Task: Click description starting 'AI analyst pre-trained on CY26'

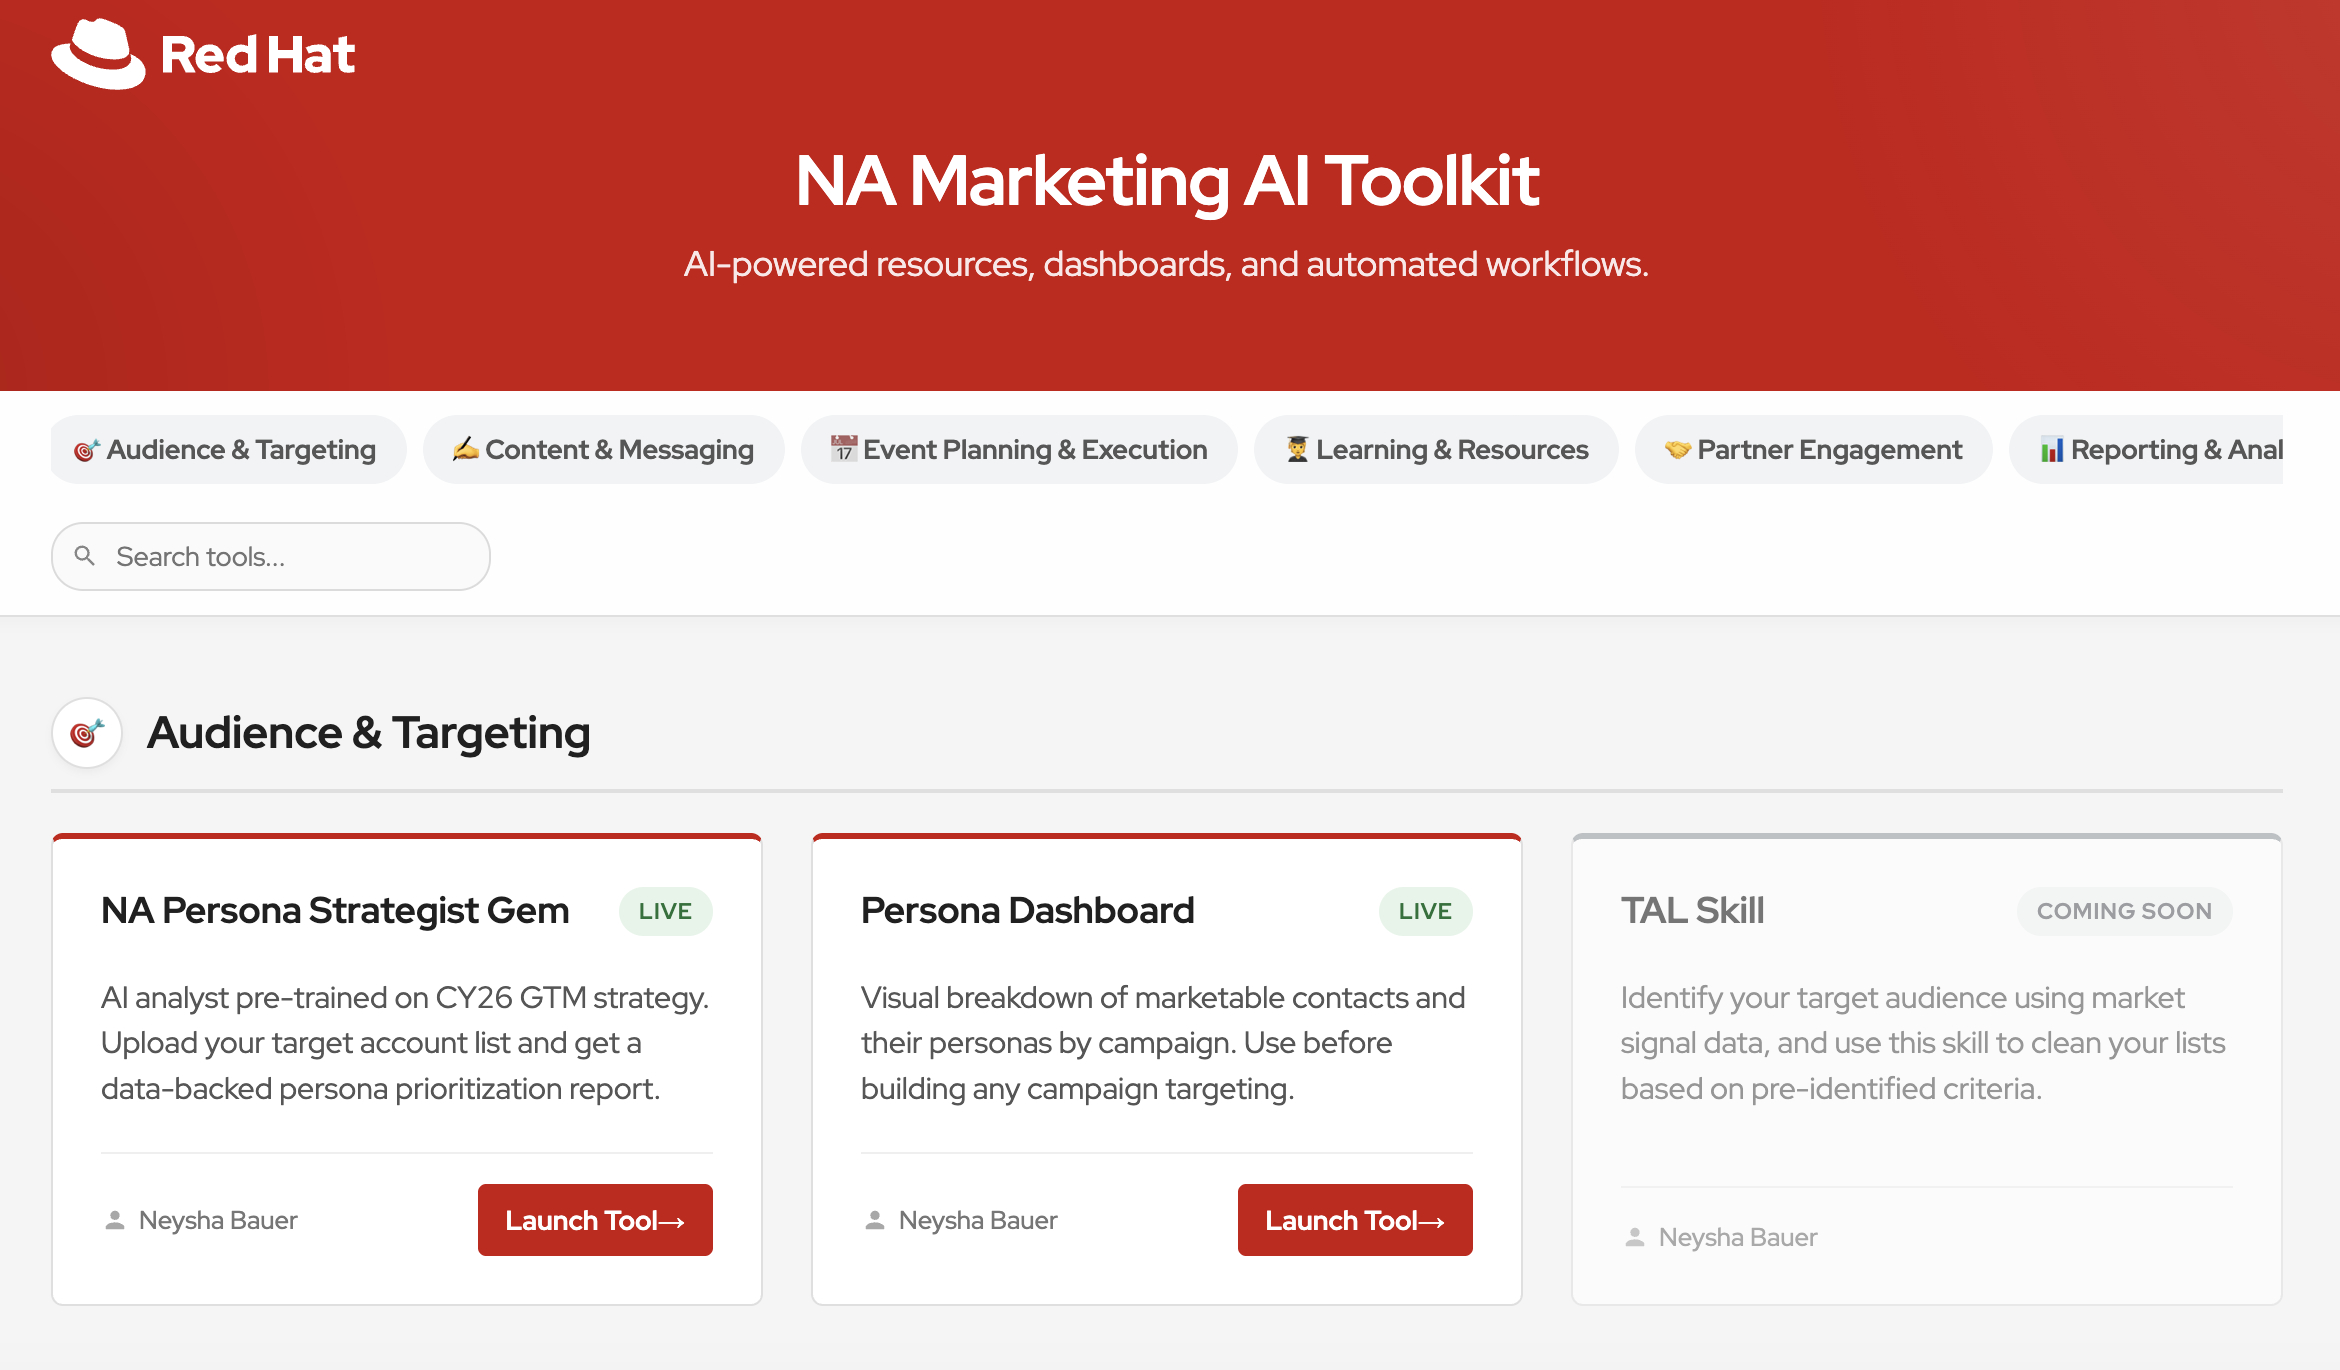Action: [405, 1043]
